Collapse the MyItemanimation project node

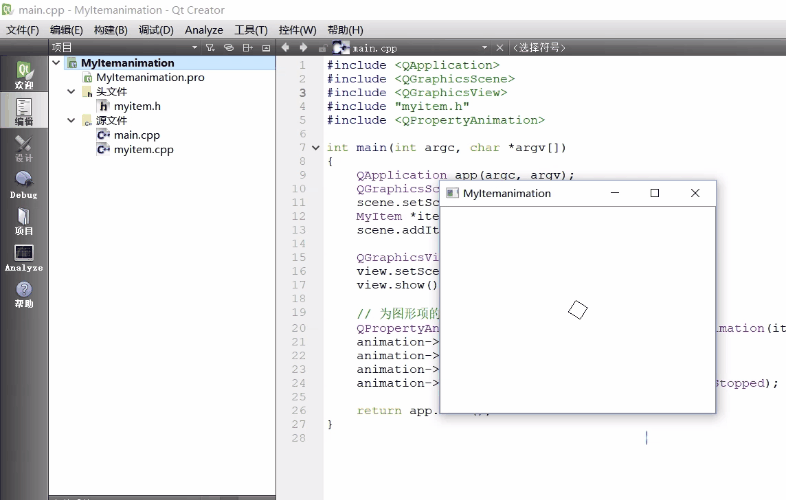point(56,63)
